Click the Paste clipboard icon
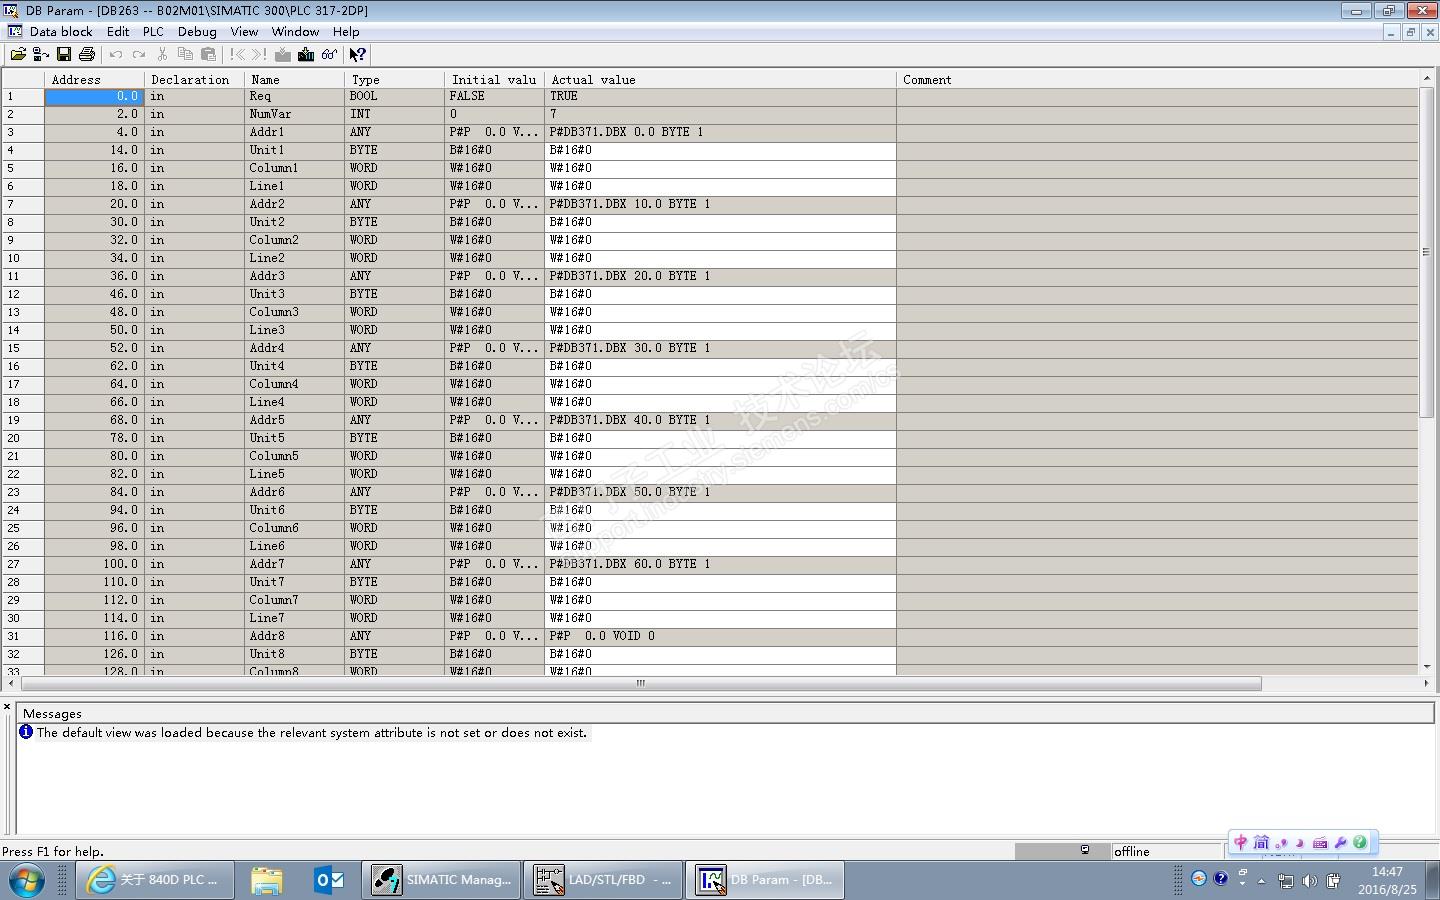The image size is (1440, 900). [x=208, y=55]
